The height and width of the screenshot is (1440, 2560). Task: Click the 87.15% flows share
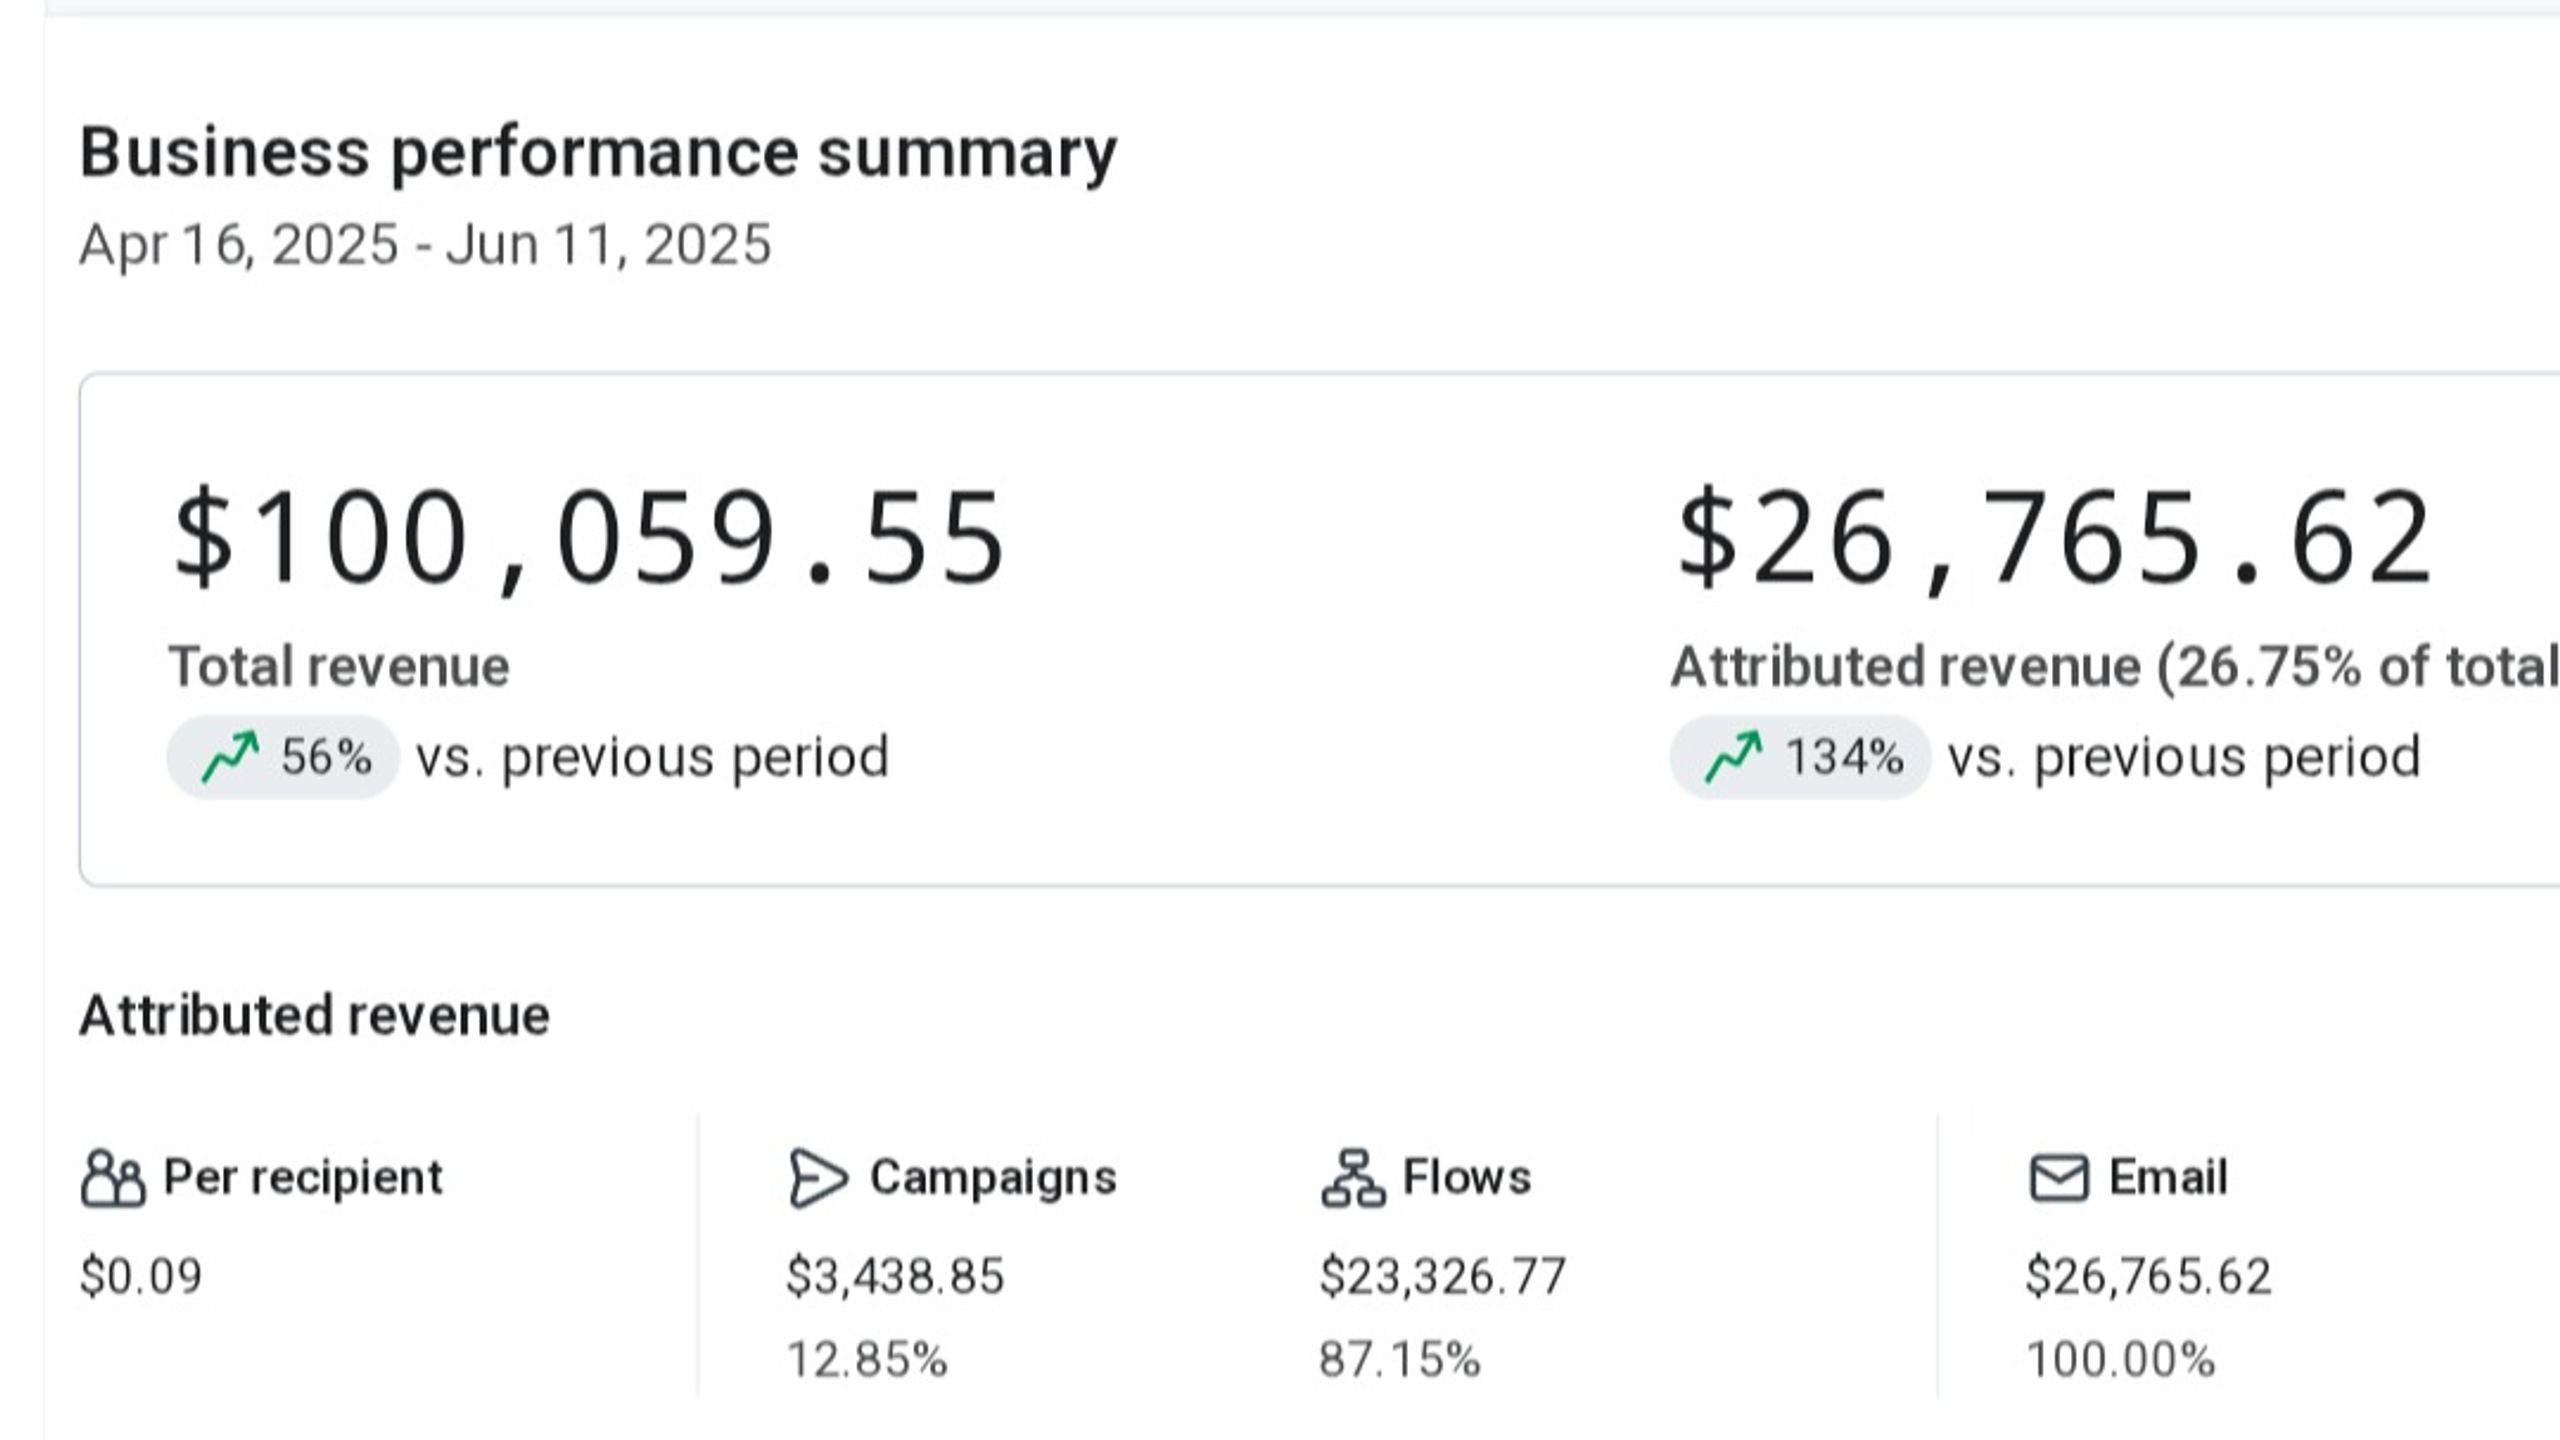point(1400,1360)
